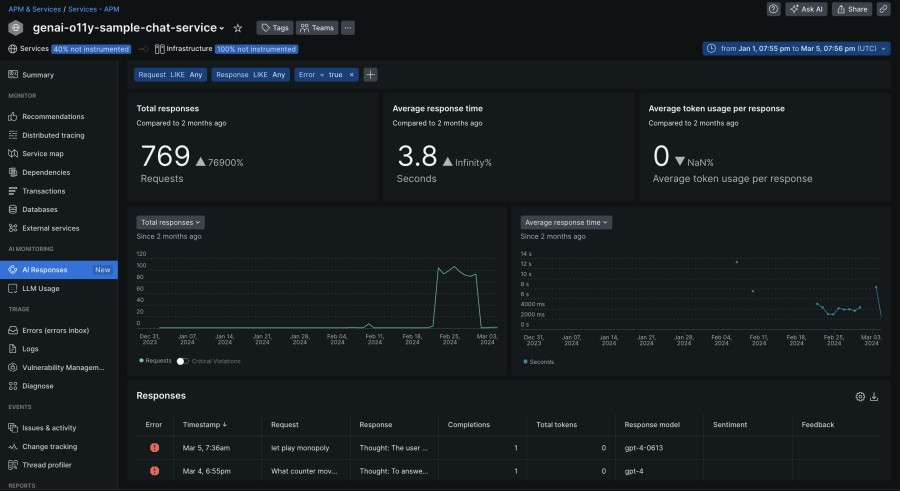
Task: Remove the Error = true filter
Action: tap(351, 74)
